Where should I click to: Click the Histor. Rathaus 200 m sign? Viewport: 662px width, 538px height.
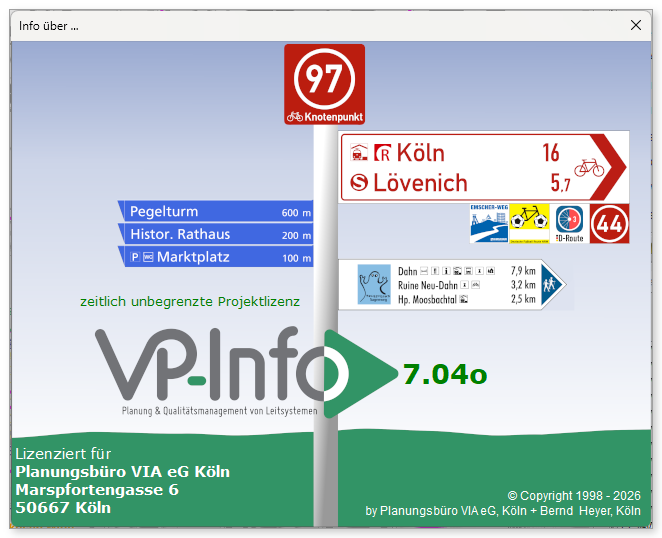point(216,234)
